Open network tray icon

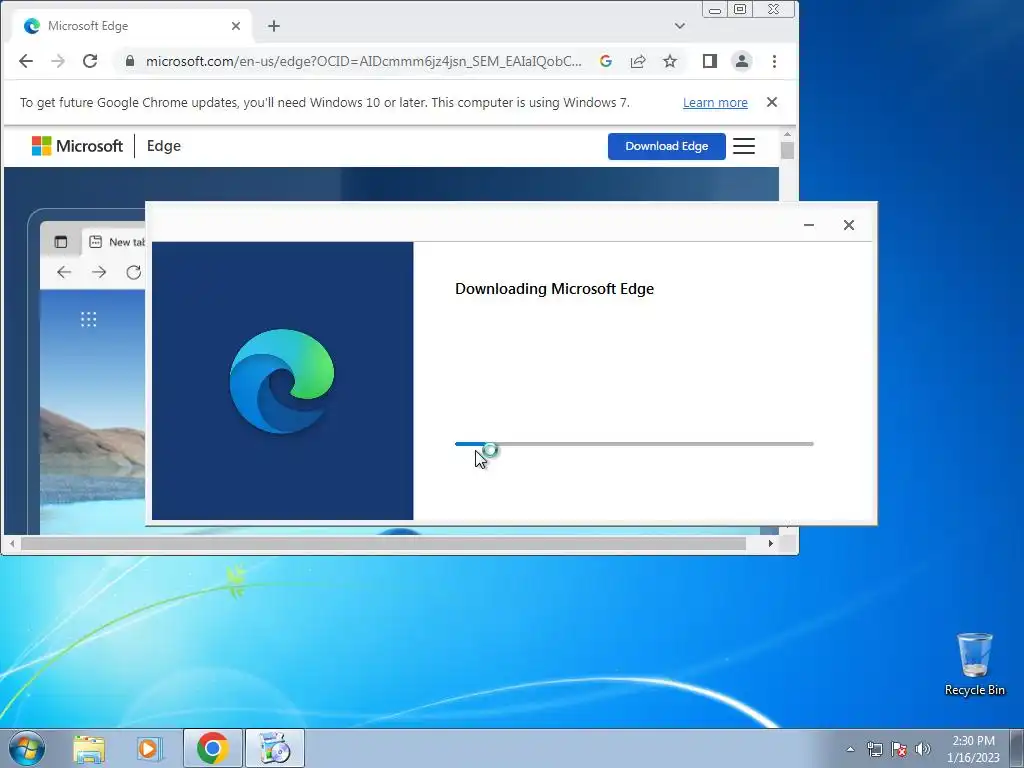[874, 749]
